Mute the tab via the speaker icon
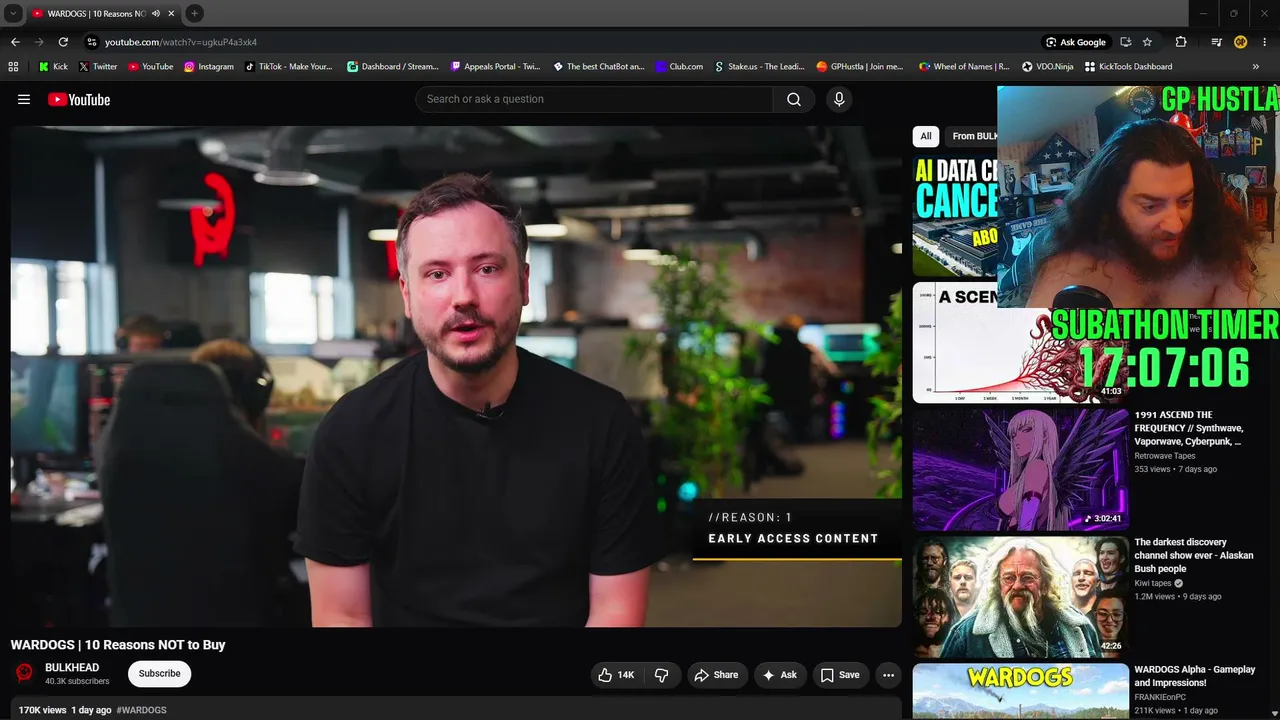This screenshot has height=720, width=1280. coord(156,14)
